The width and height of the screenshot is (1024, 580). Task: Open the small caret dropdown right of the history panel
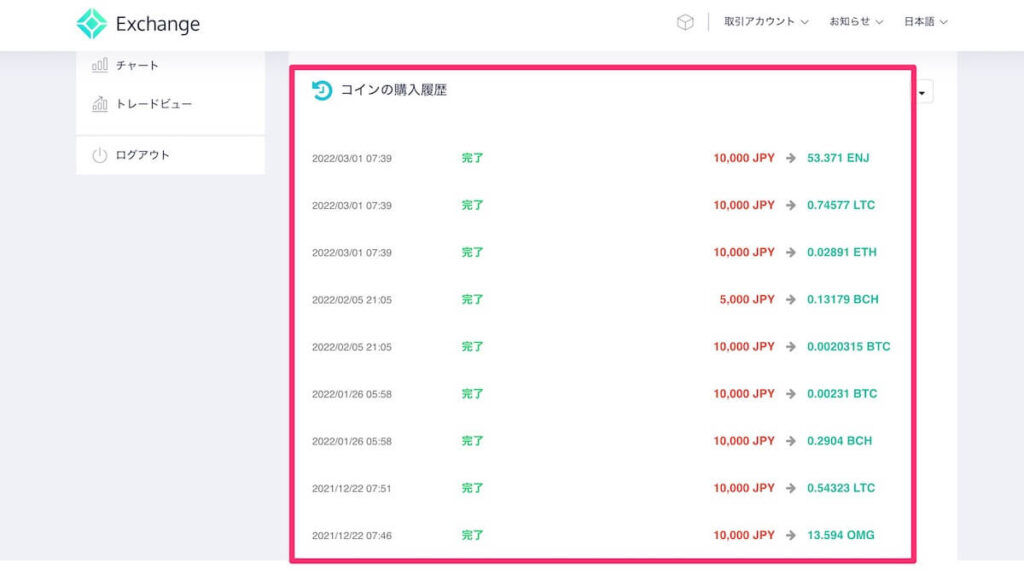click(924, 92)
